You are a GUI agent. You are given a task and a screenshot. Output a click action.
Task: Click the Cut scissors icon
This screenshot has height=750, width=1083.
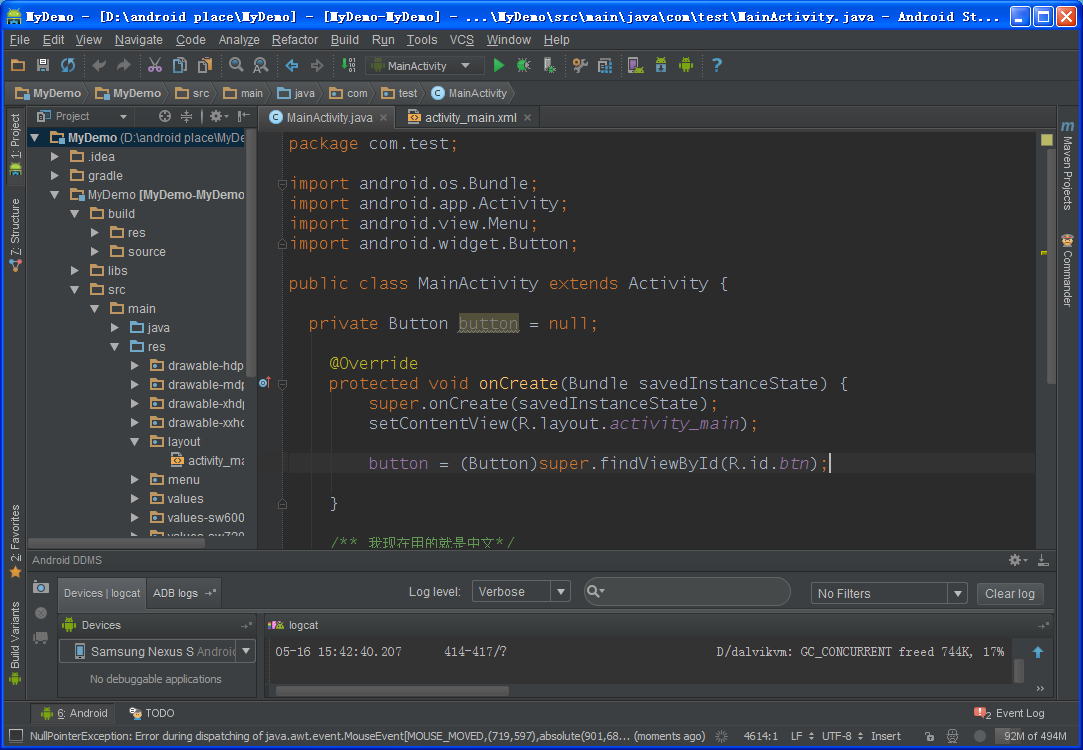coord(155,66)
